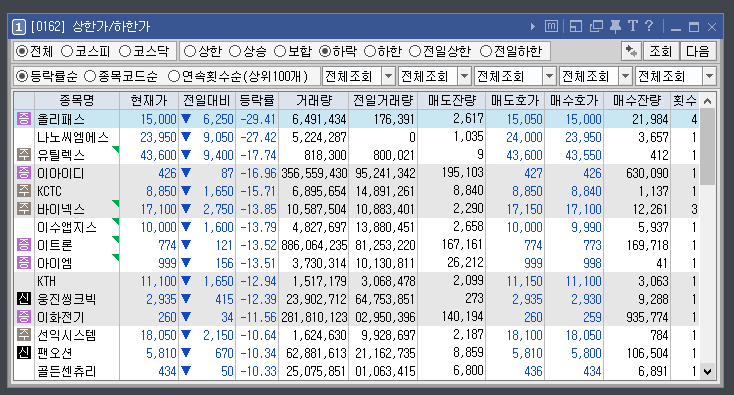Click 팬오션 거래량 value 62,881,613
734x395 pixels.
pyautogui.click(x=316, y=353)
